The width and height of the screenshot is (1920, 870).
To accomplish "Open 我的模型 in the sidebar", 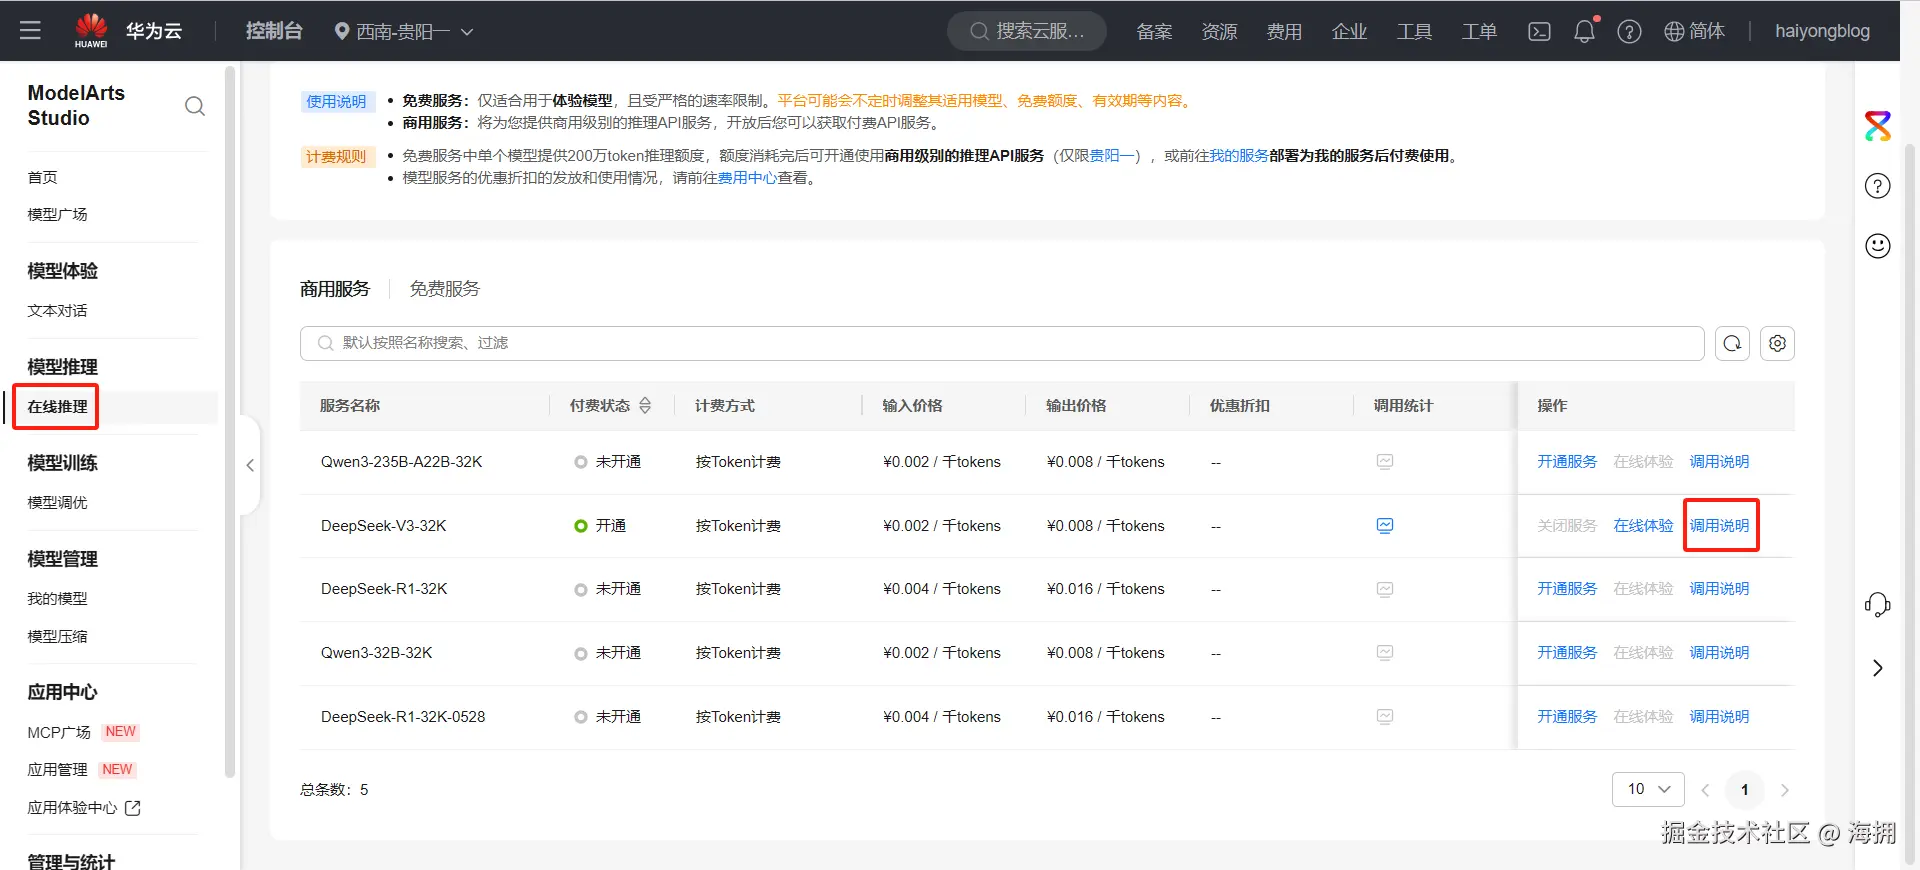I will 57,598.
